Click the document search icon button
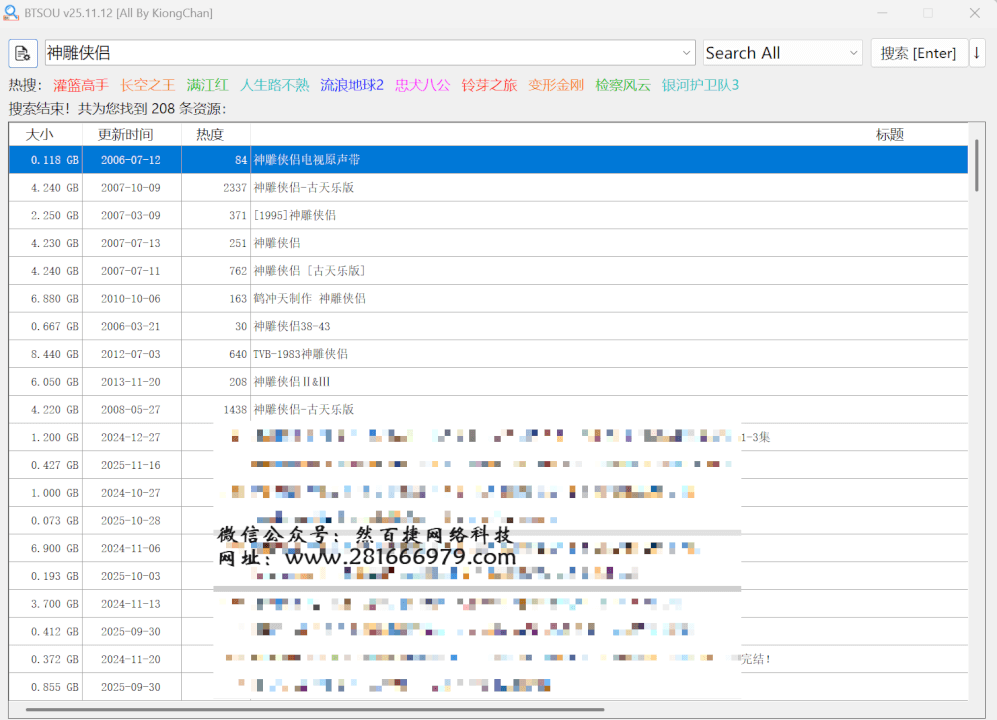The height and width of the screenshot is (720, 997). (23, 53)
